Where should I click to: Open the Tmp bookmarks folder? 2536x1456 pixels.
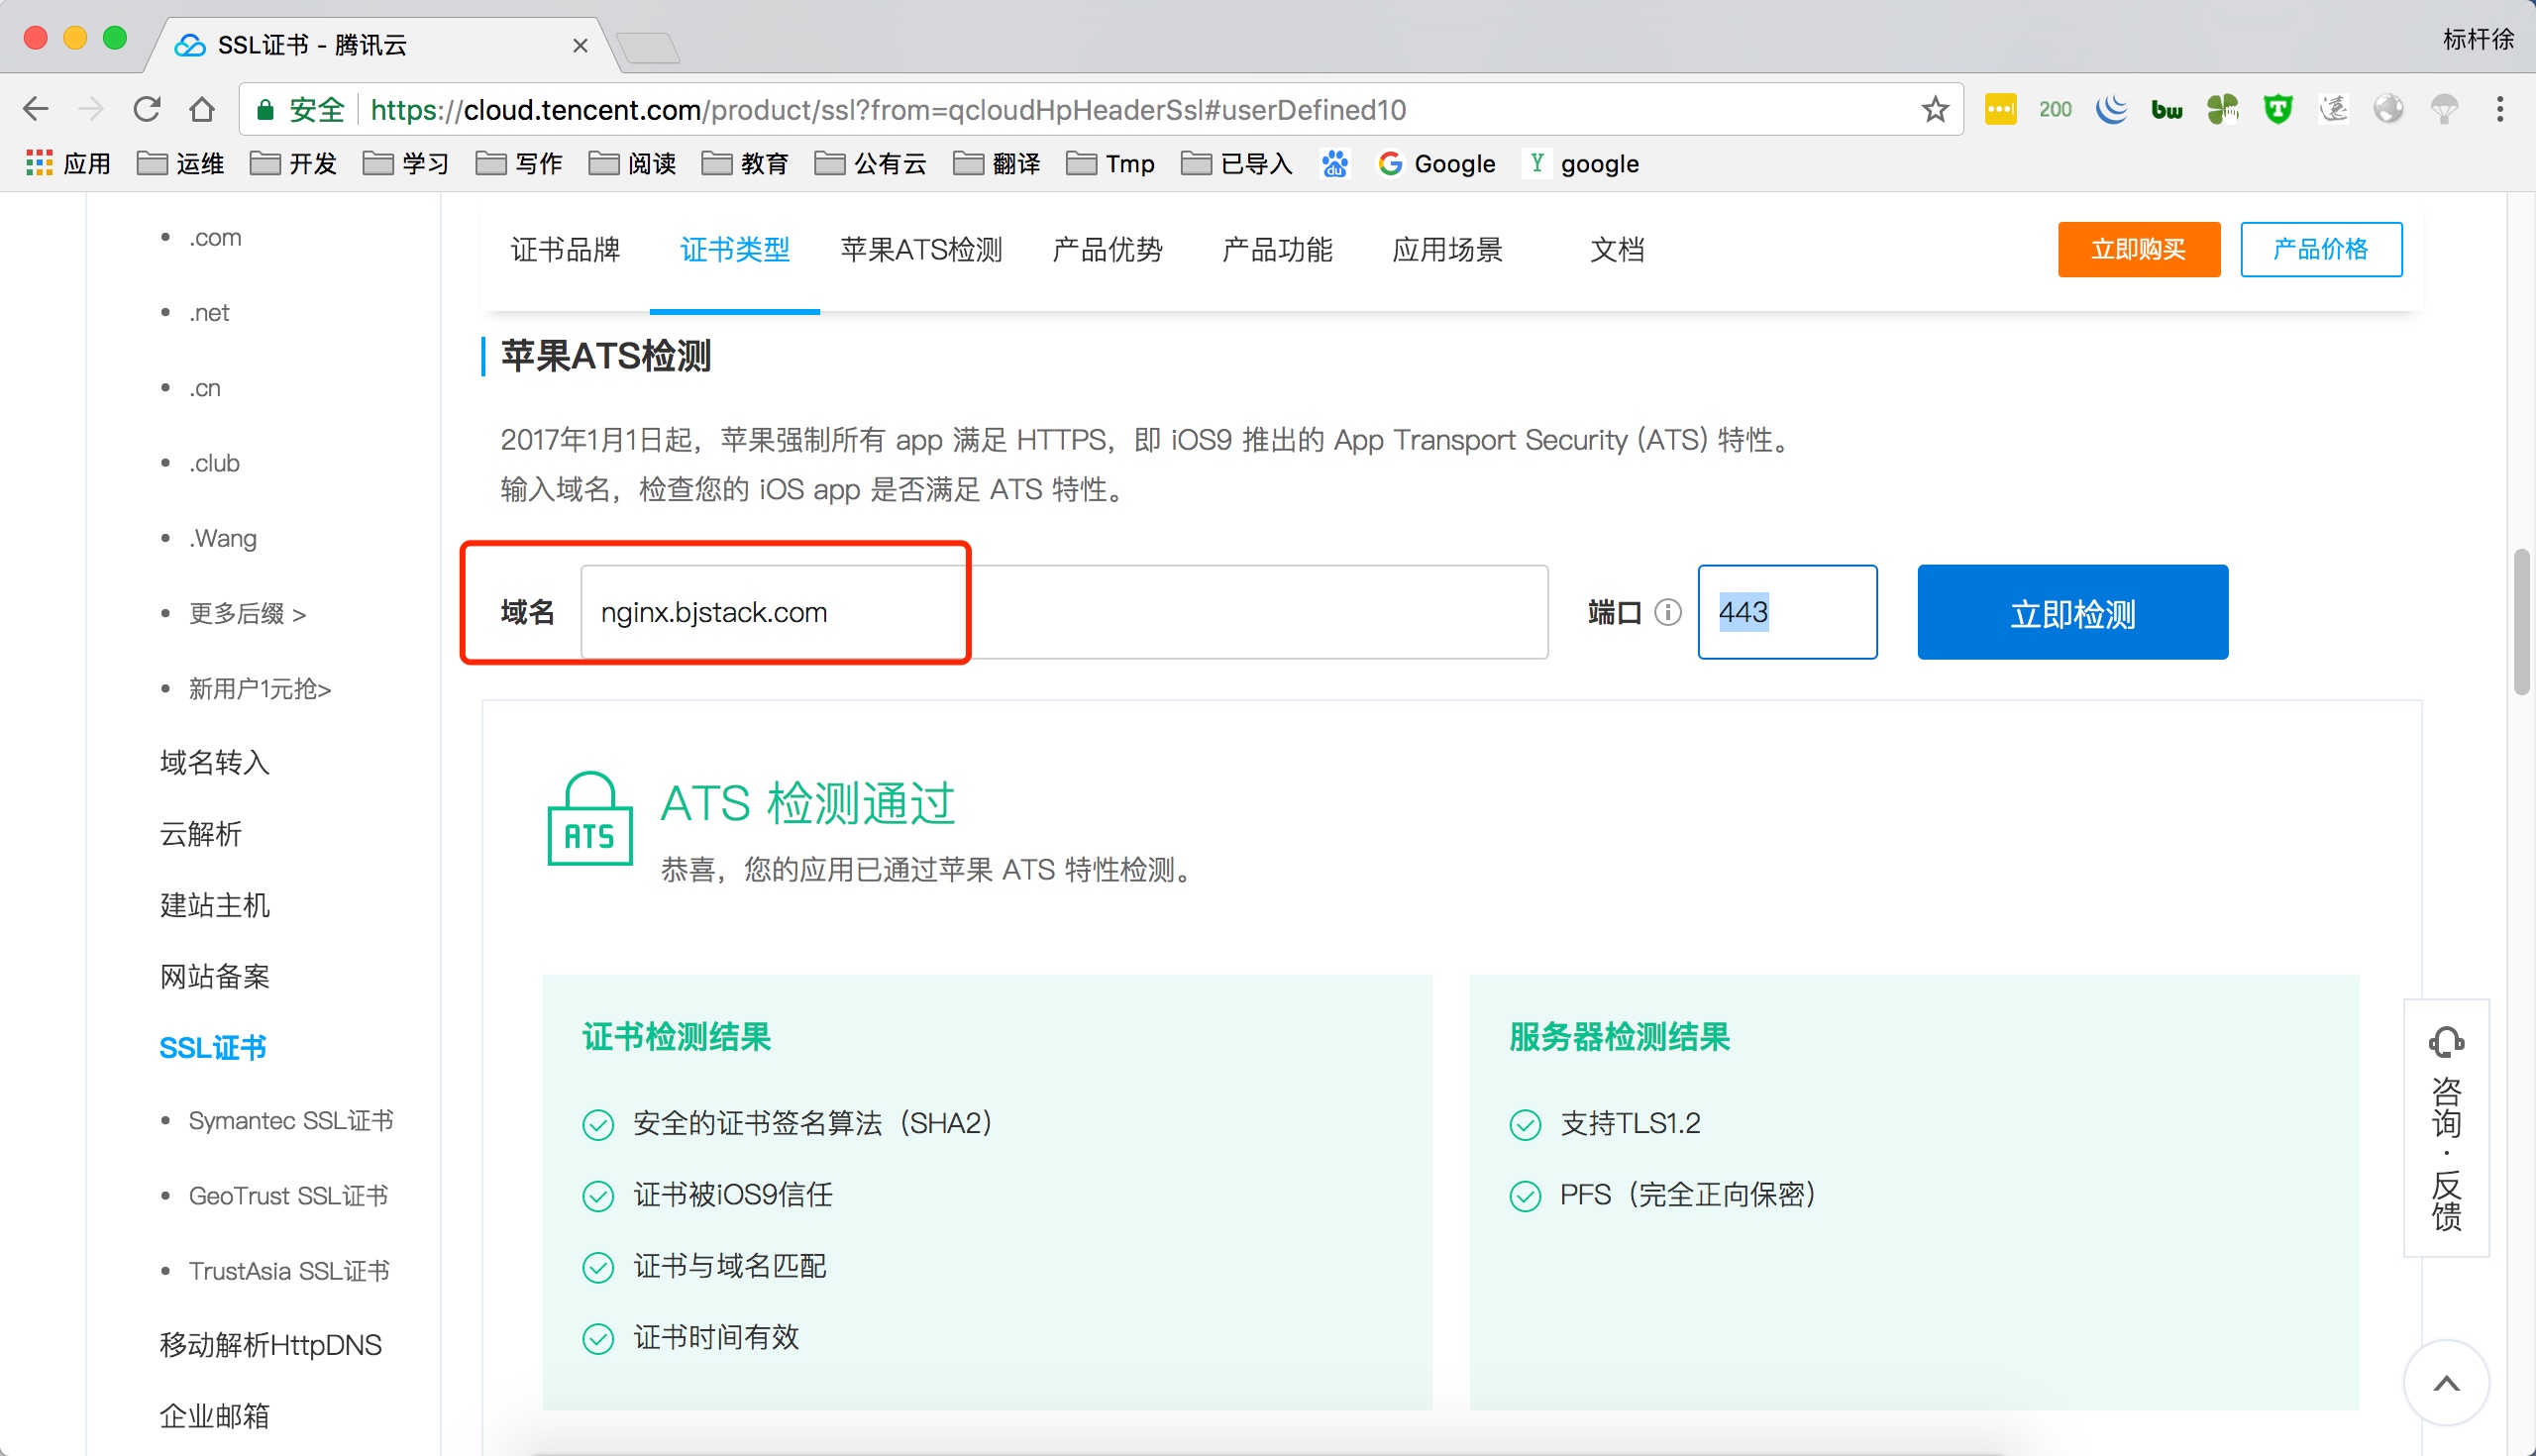coord(1111,163)
